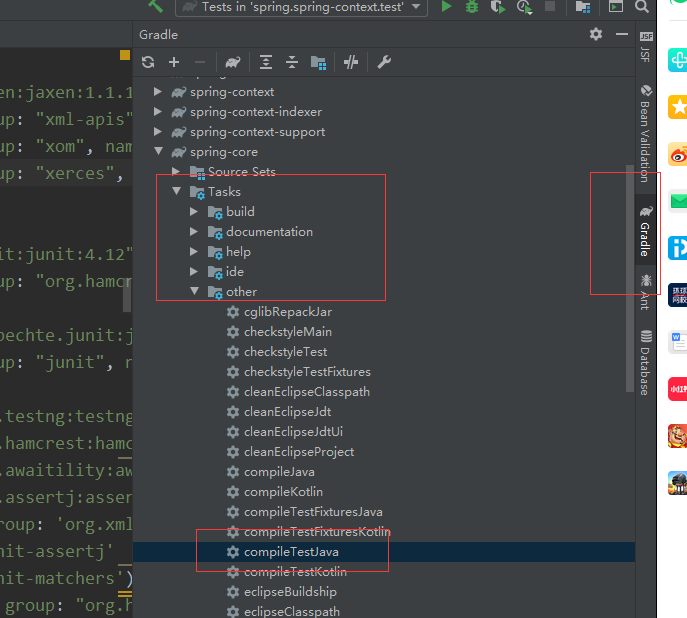Open the Word document desktop icon
This screenshot has height=618, width=687.
(x=678, y=342)
